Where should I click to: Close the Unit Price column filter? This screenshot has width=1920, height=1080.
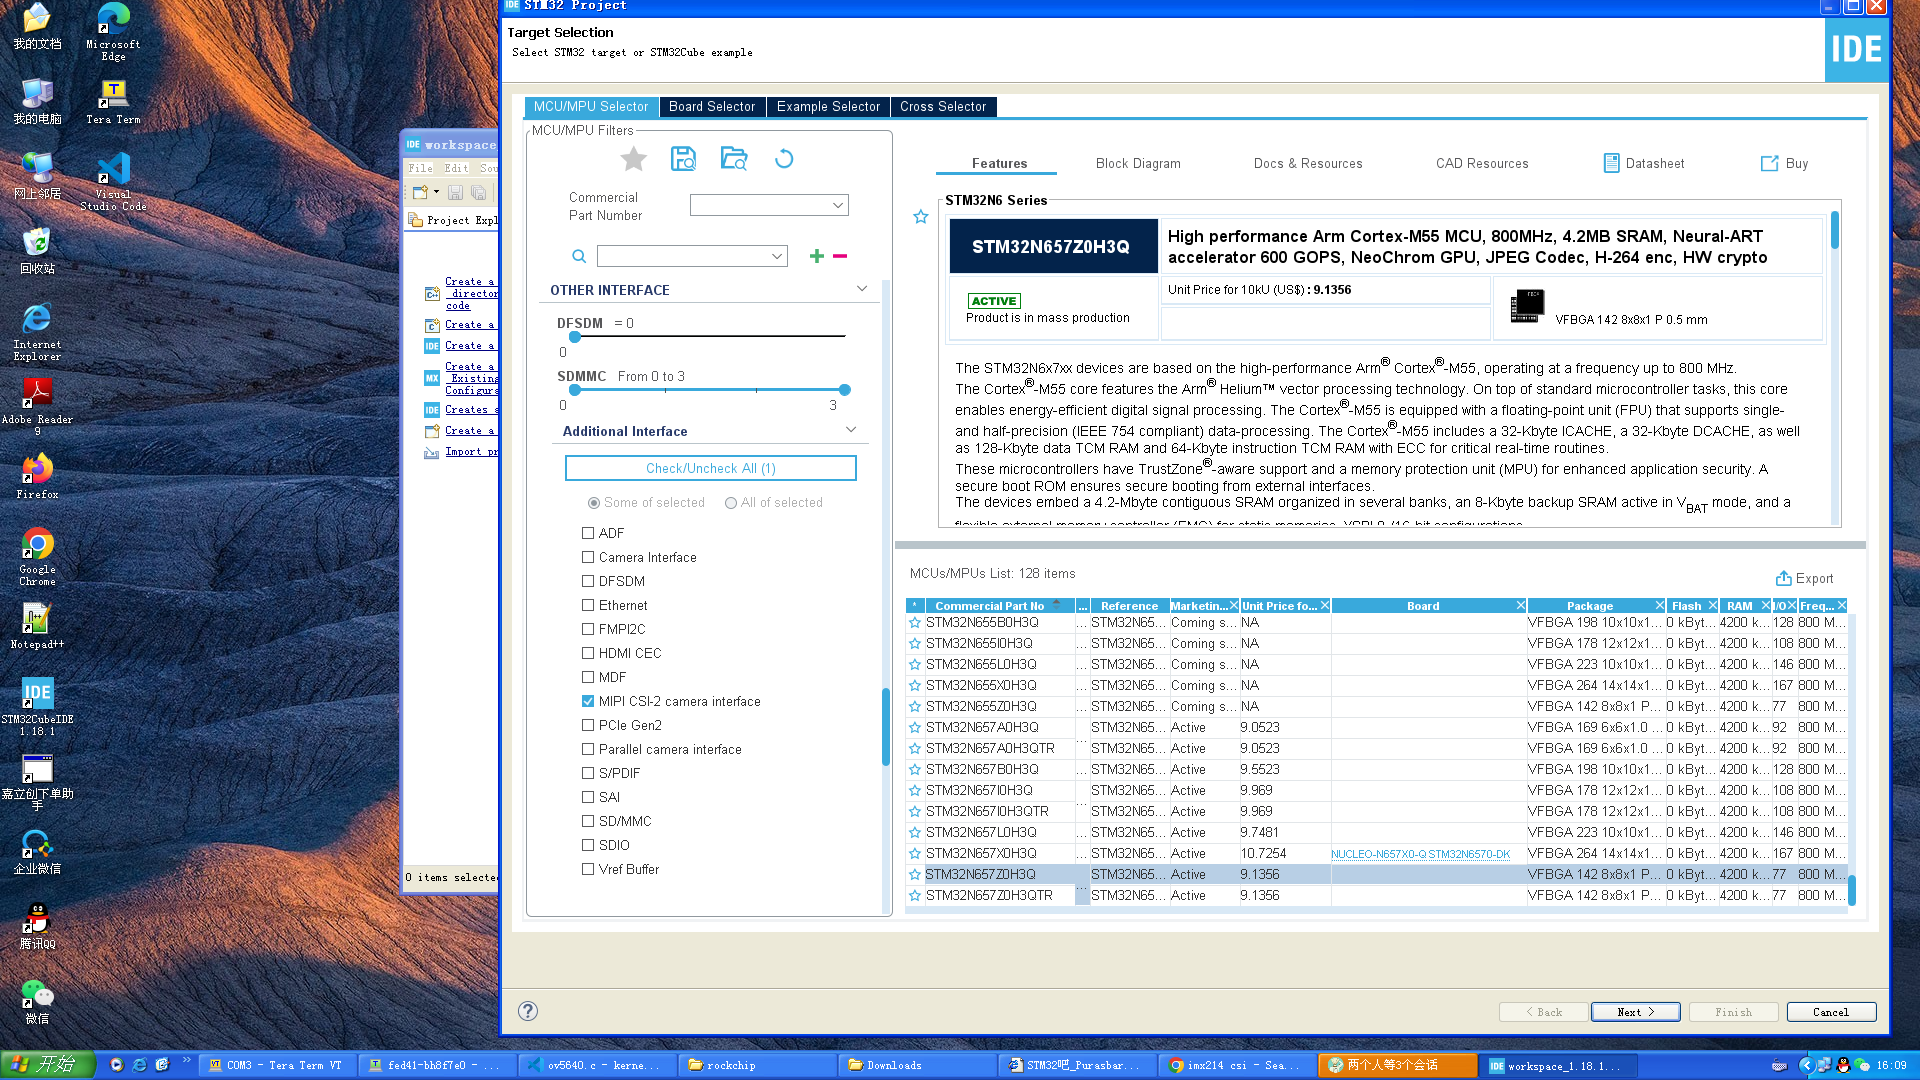(1325, 606)
